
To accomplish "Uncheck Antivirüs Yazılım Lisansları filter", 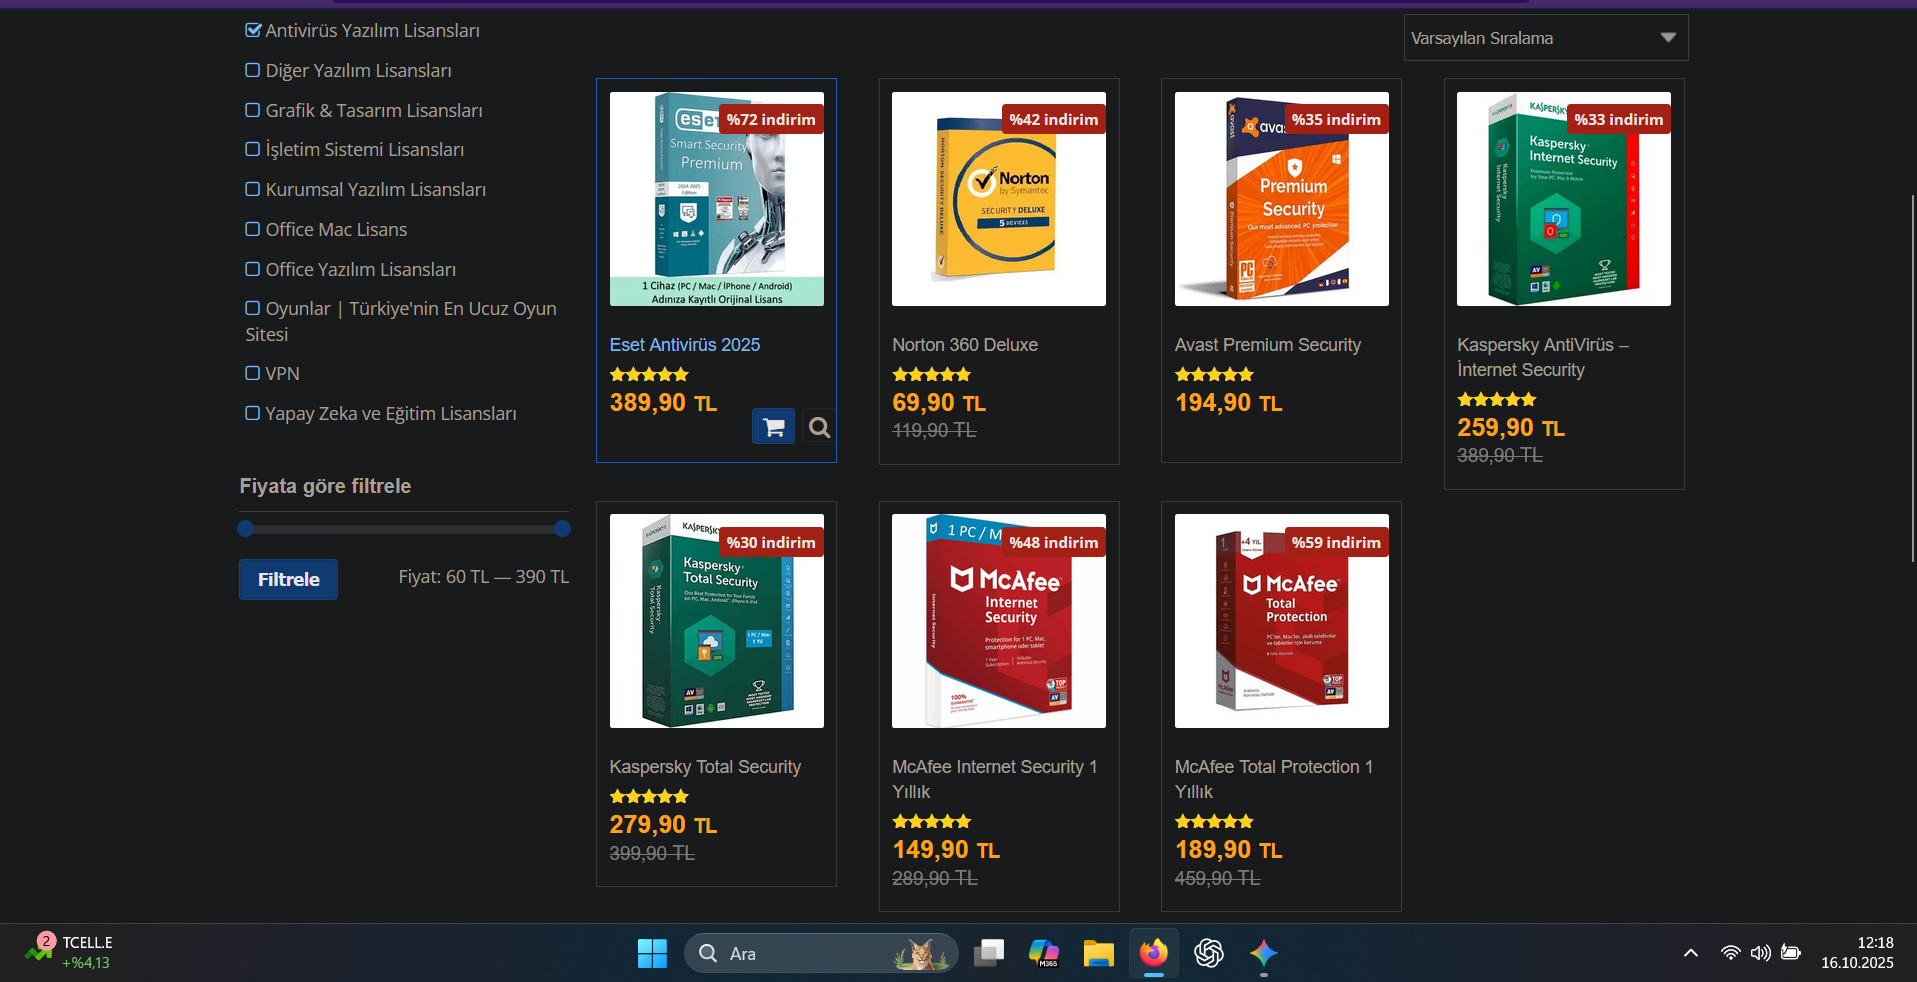I will (253, 30).
